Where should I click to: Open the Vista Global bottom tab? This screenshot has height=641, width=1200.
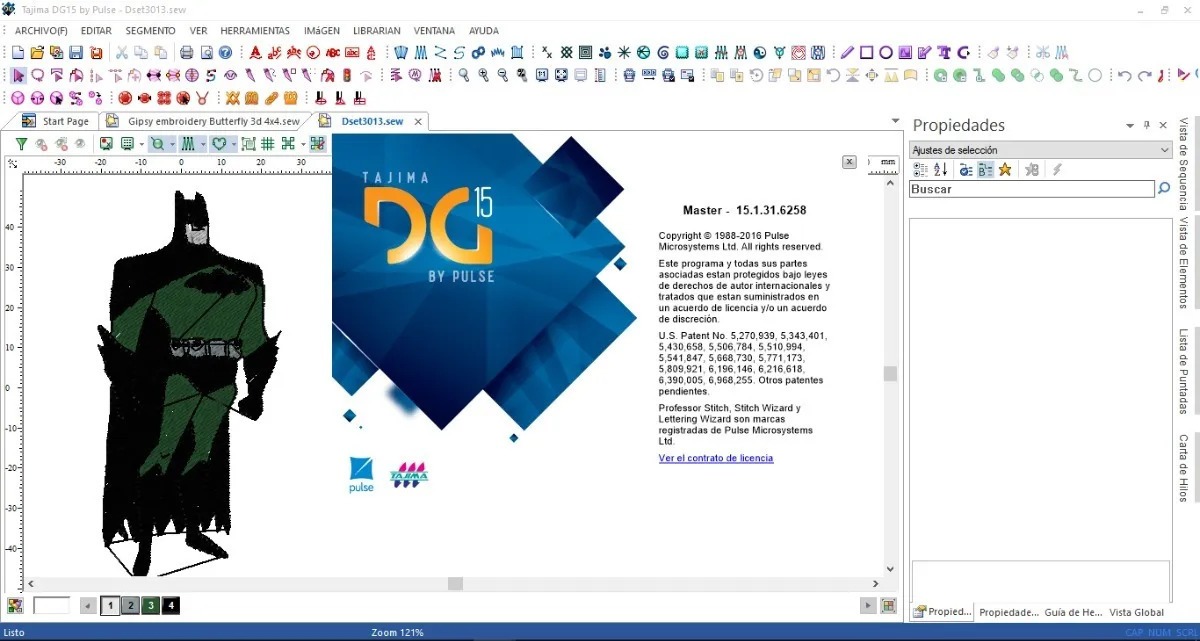pyautogui.click(x=1136, y=612)
